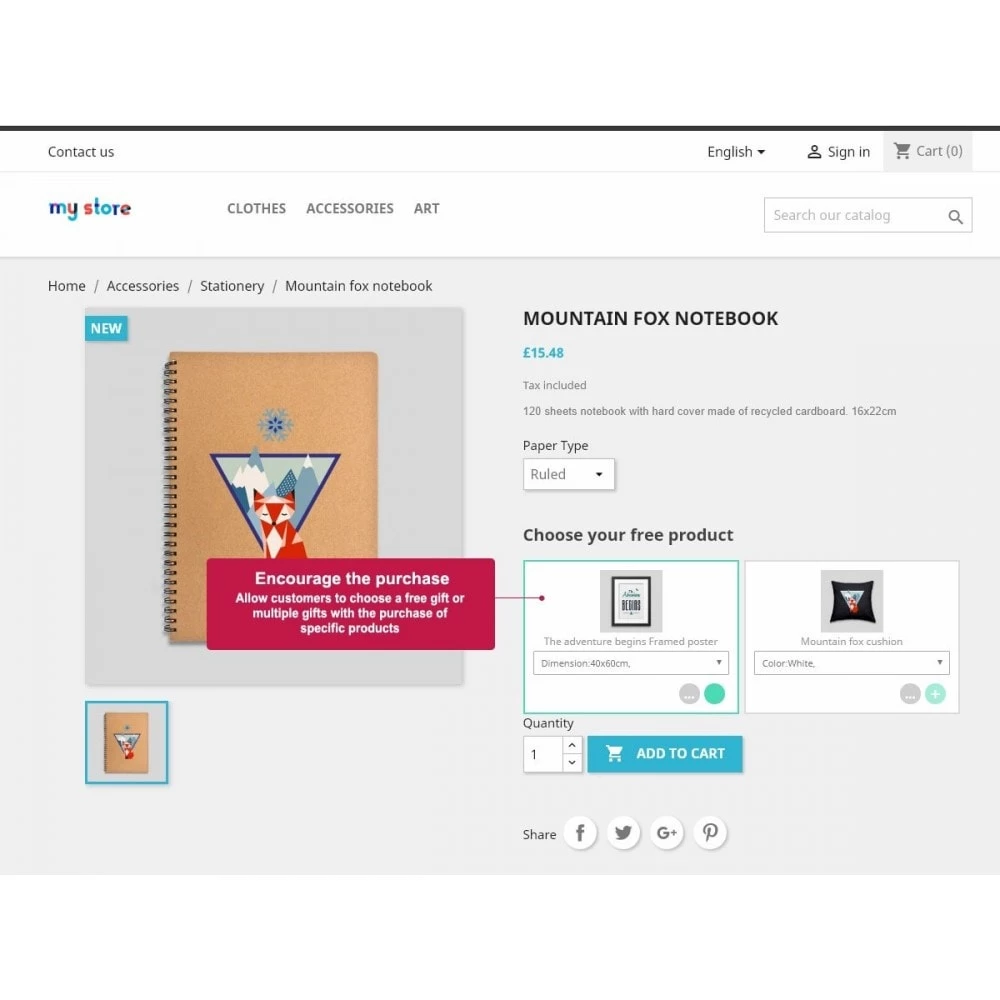Screen dimensions: 1000x1000
Task: Select the notebook thumbnail image
Action: [x=126, y=742]
